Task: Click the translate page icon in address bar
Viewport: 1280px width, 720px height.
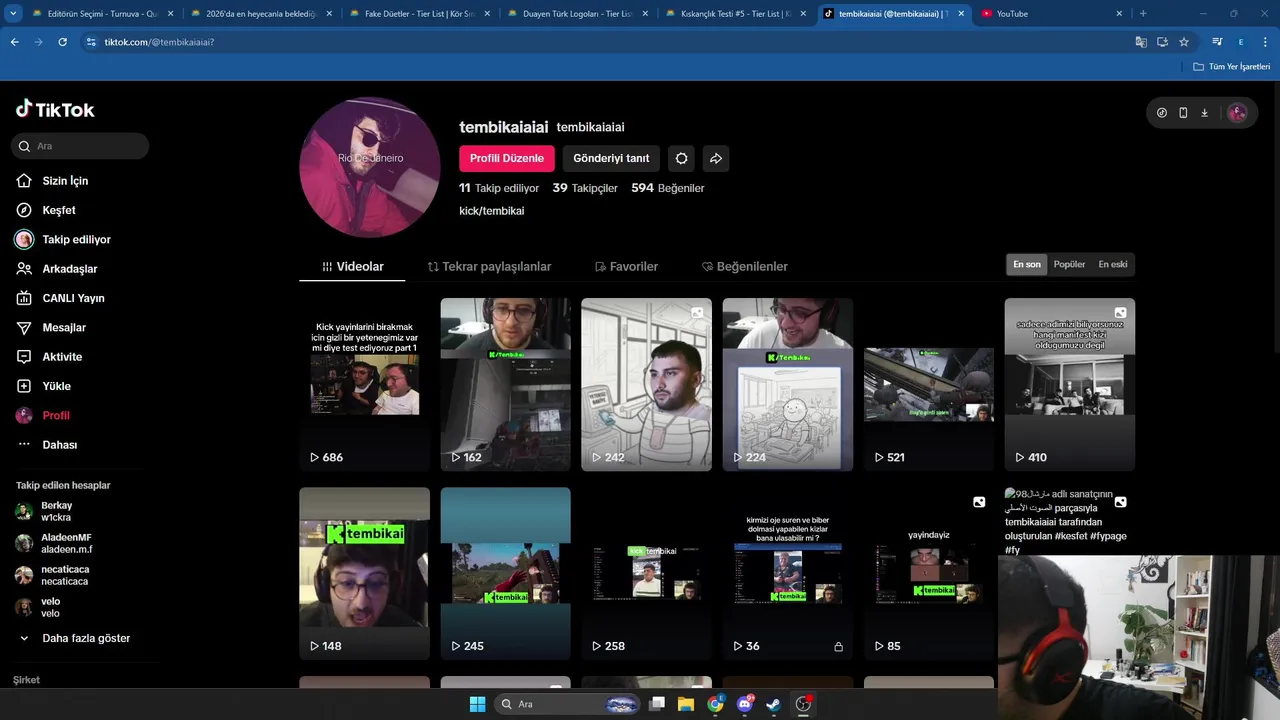Action: click(1141, 42)
